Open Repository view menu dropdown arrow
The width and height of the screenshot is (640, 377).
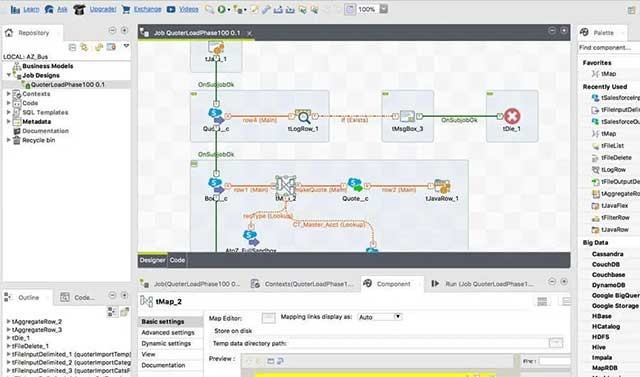pos(127,46)
